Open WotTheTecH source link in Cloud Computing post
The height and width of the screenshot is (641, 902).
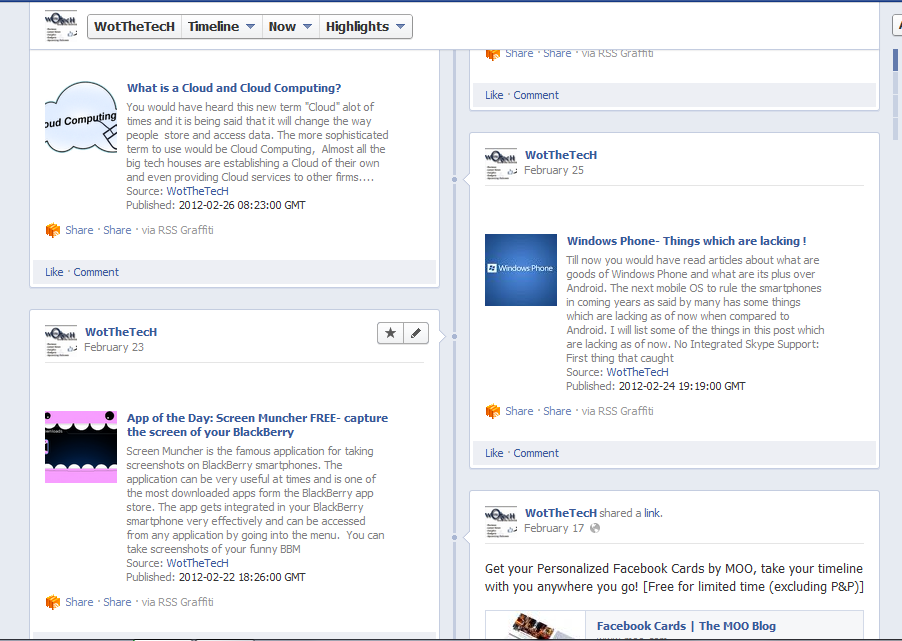[197, 191]
